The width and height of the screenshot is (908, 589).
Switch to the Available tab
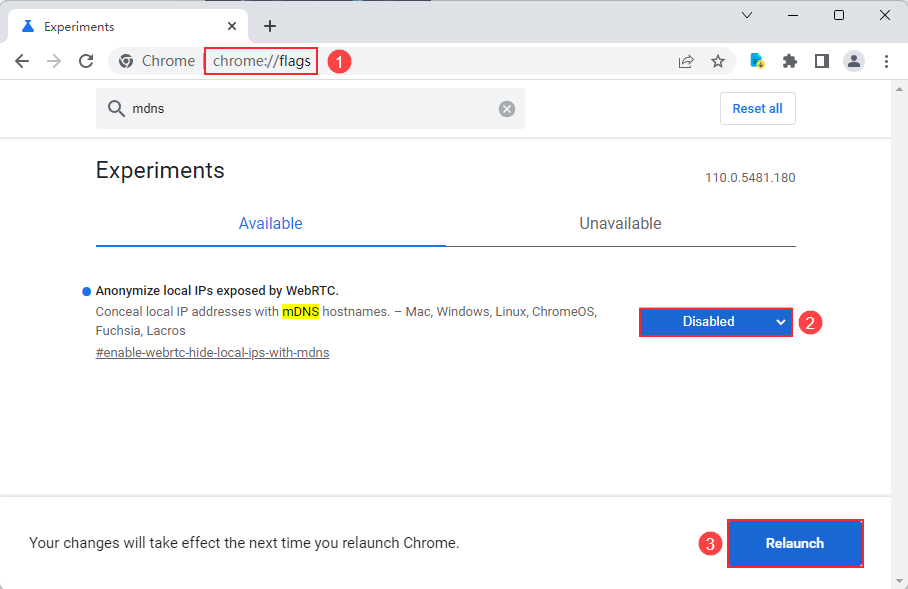tap(270, 224)
